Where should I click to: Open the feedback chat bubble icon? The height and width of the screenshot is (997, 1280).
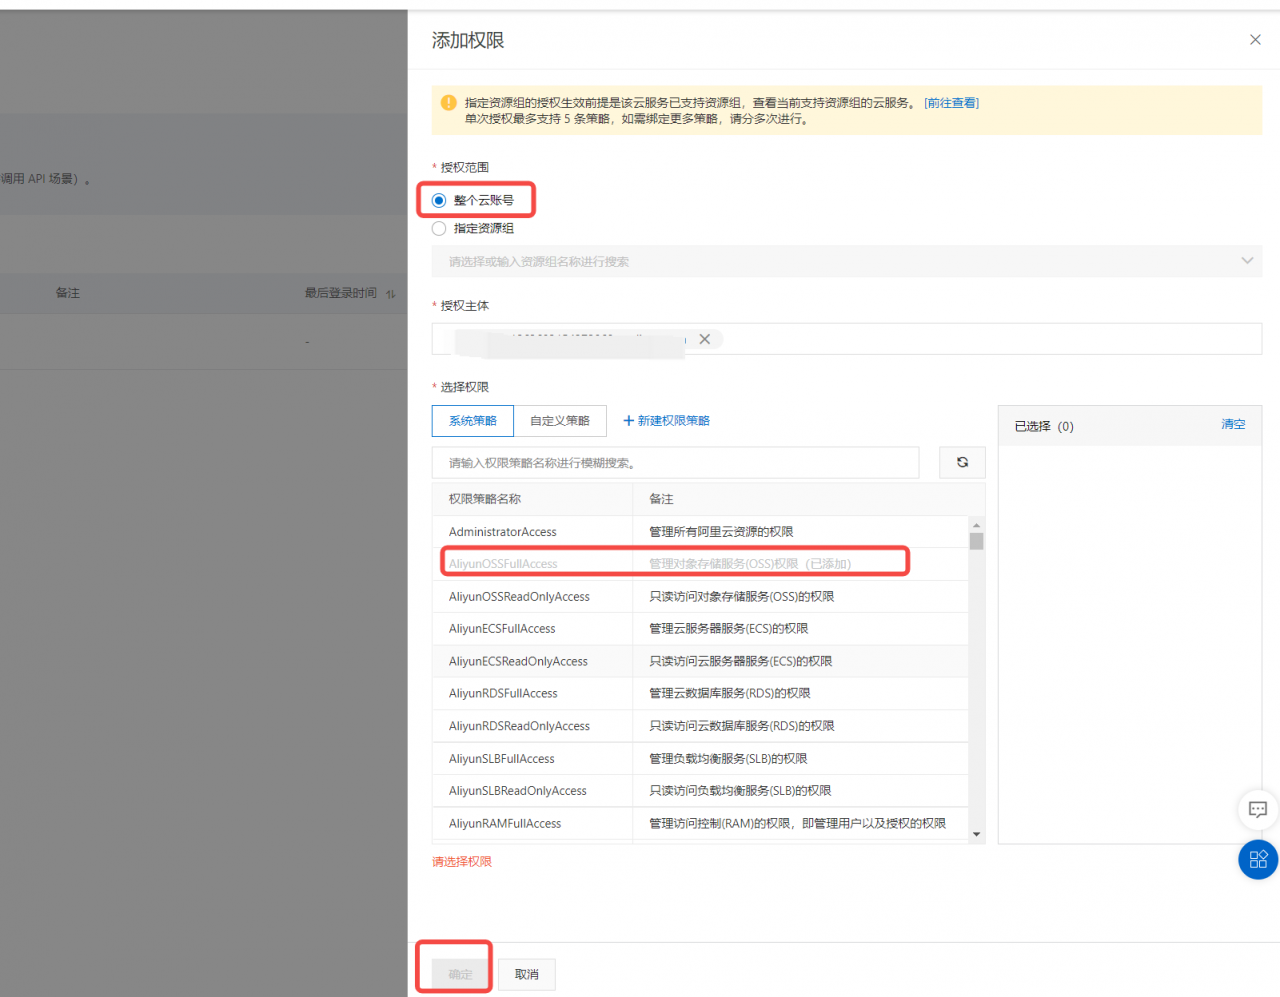click(1258, 809)
